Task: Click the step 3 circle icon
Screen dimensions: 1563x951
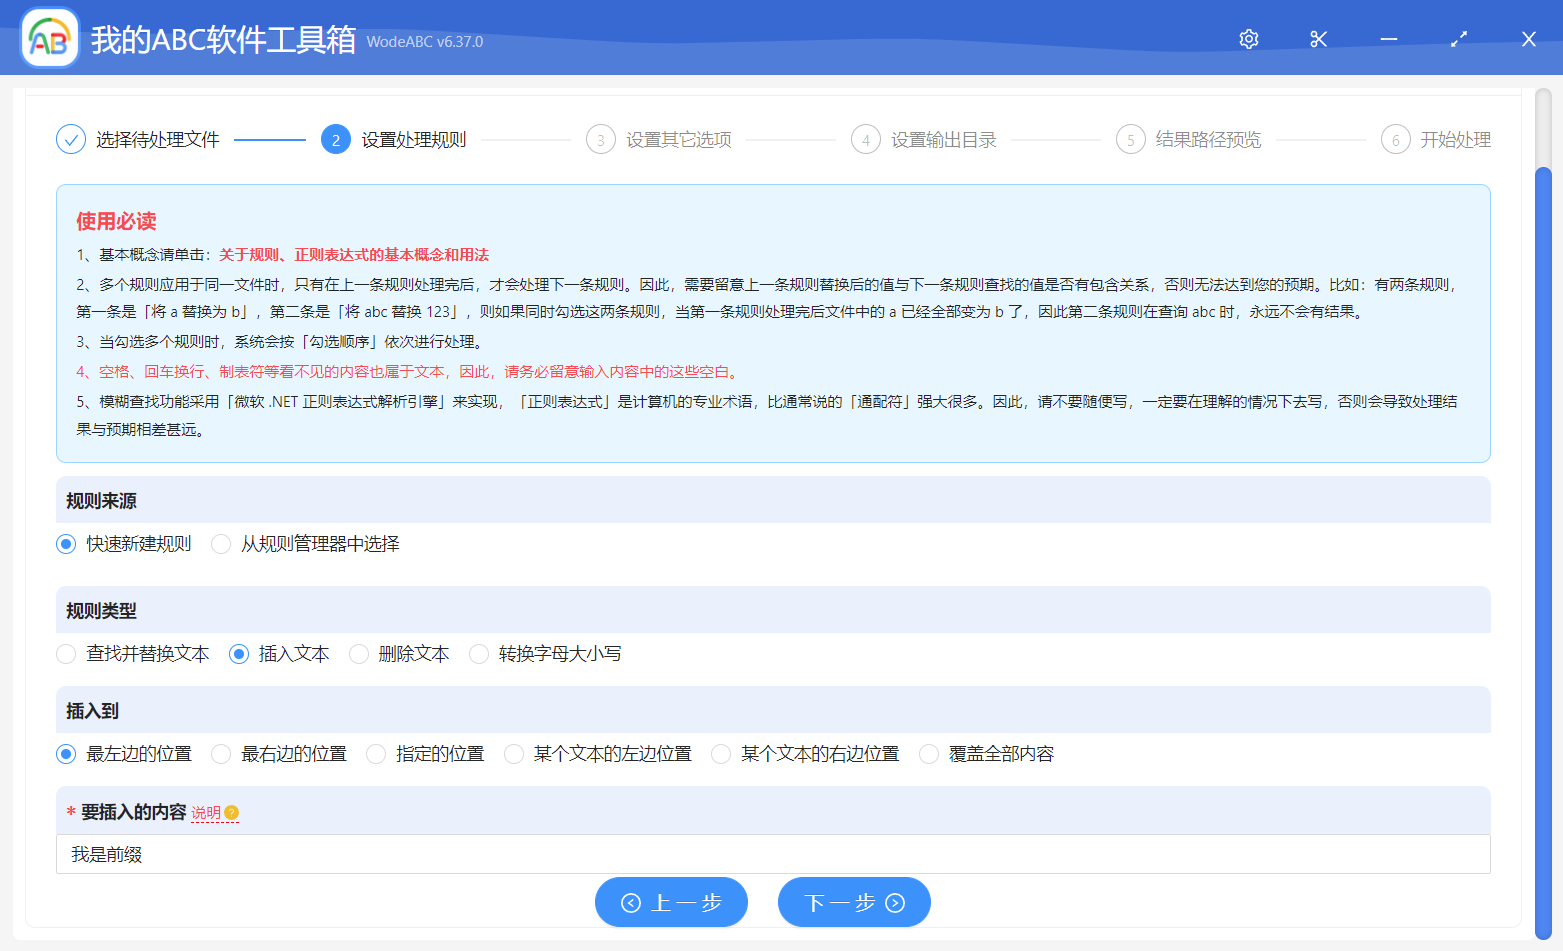Action: coord(600,140)
